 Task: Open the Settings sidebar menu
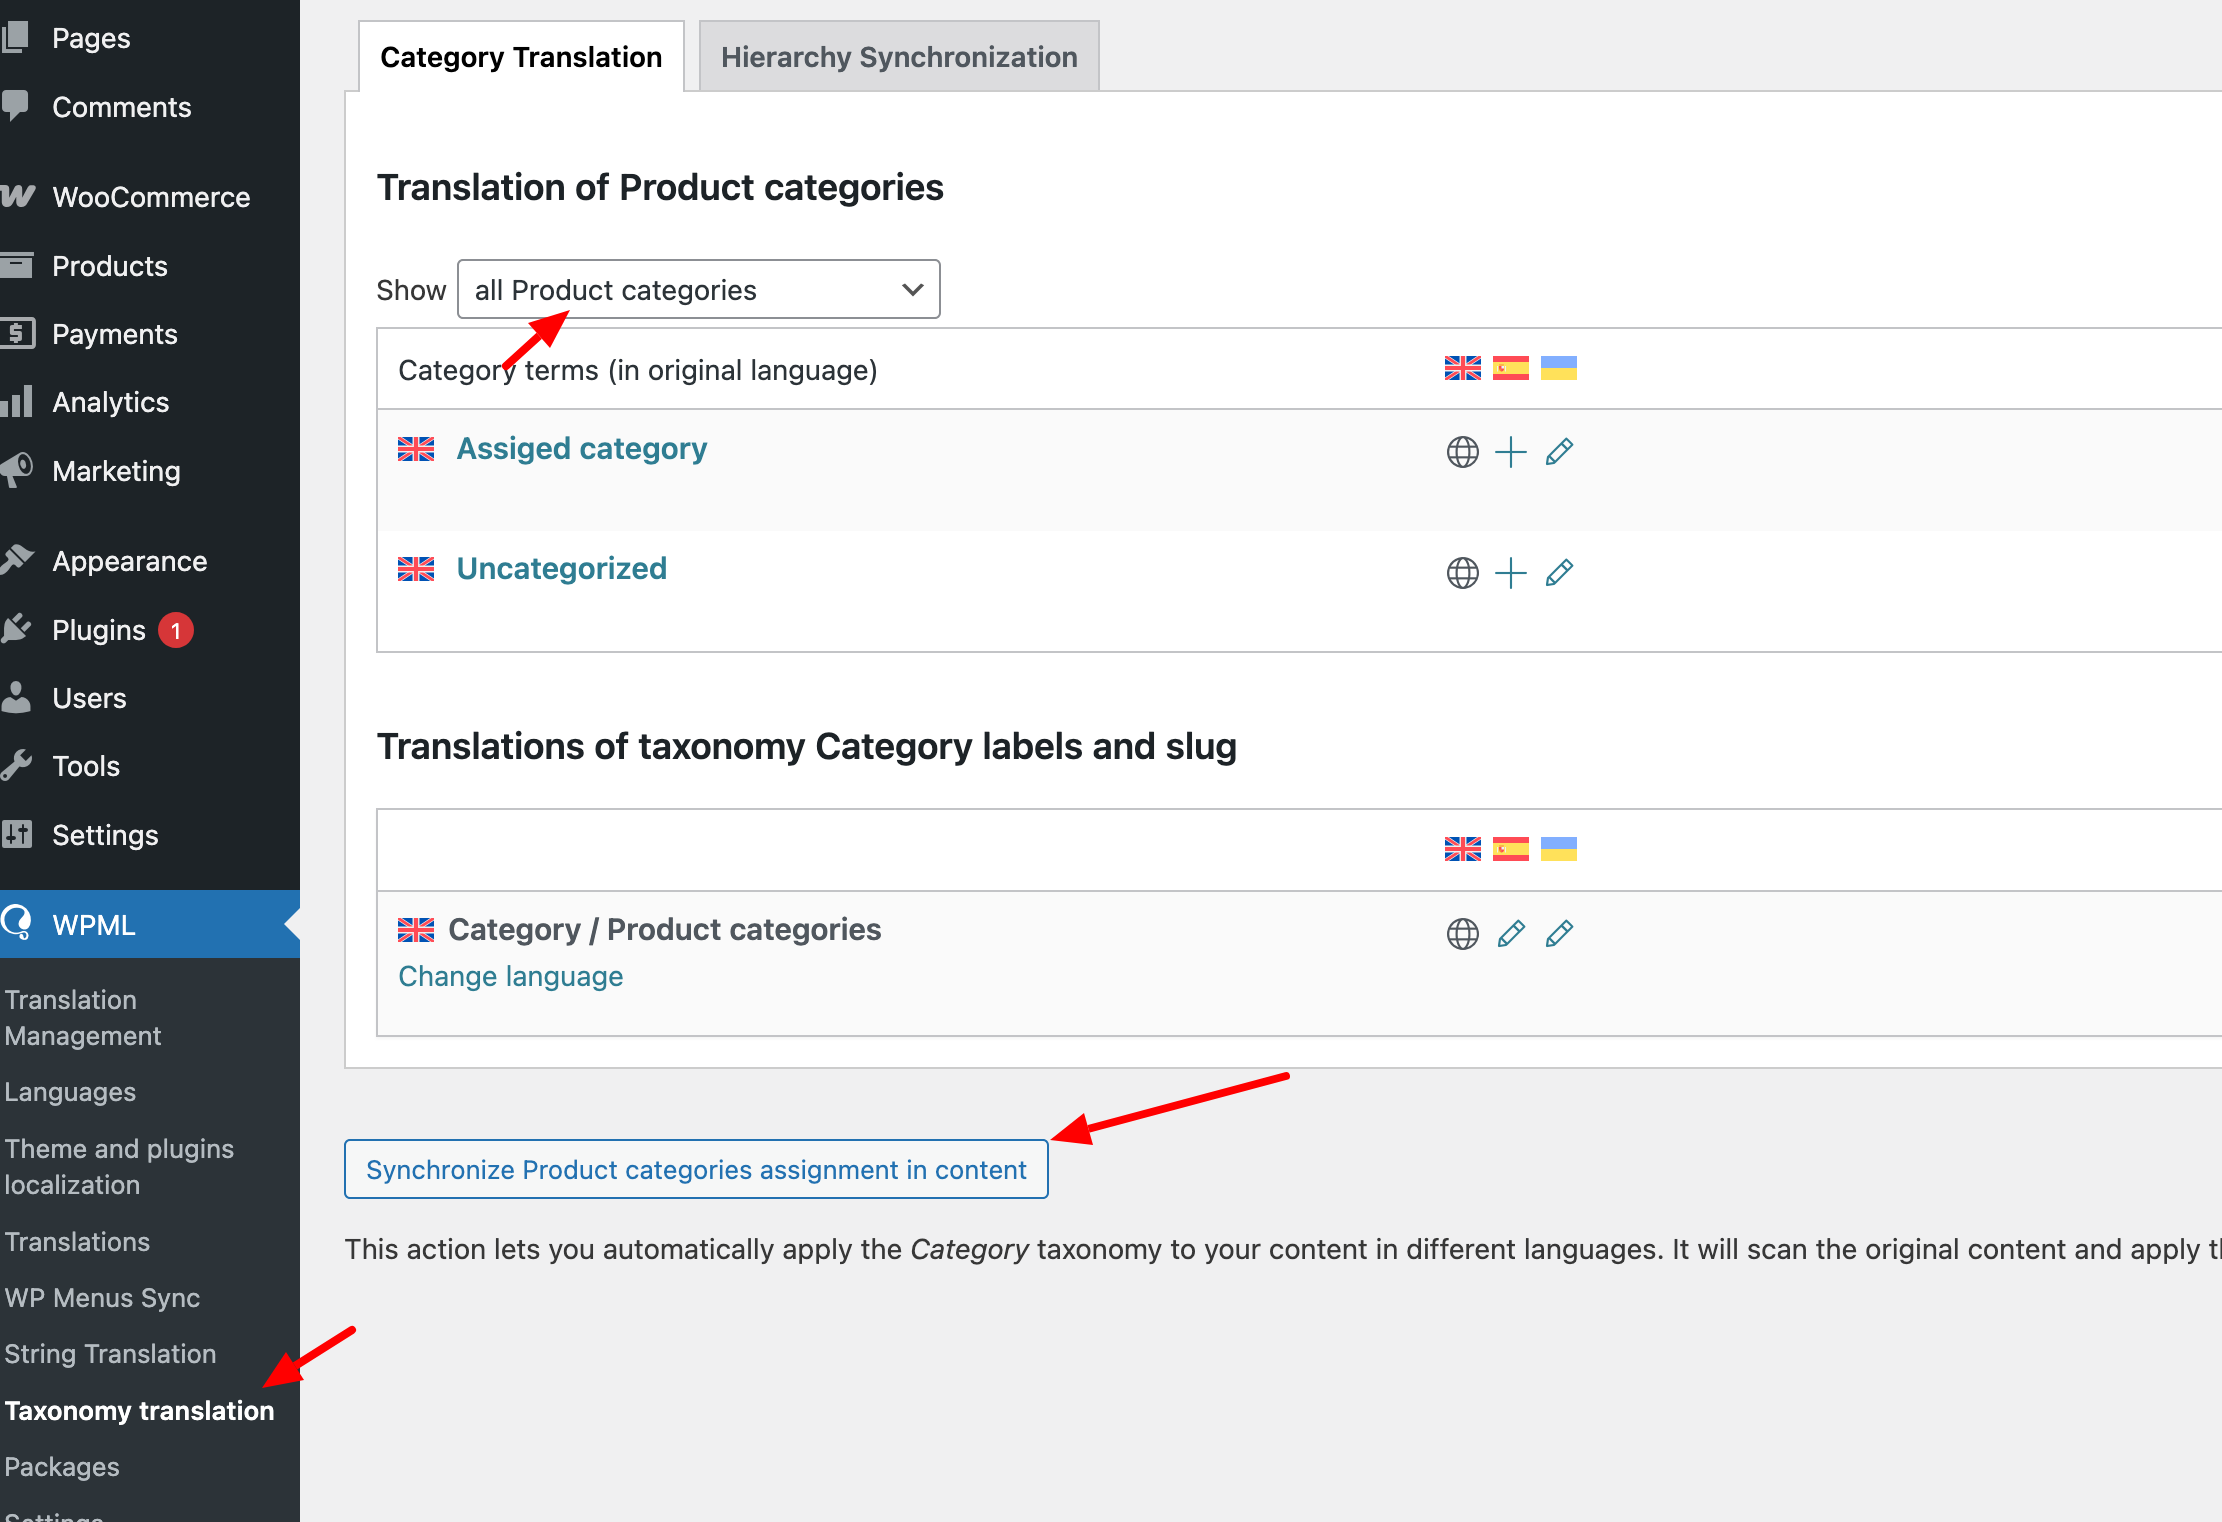[x=105, y=835]
